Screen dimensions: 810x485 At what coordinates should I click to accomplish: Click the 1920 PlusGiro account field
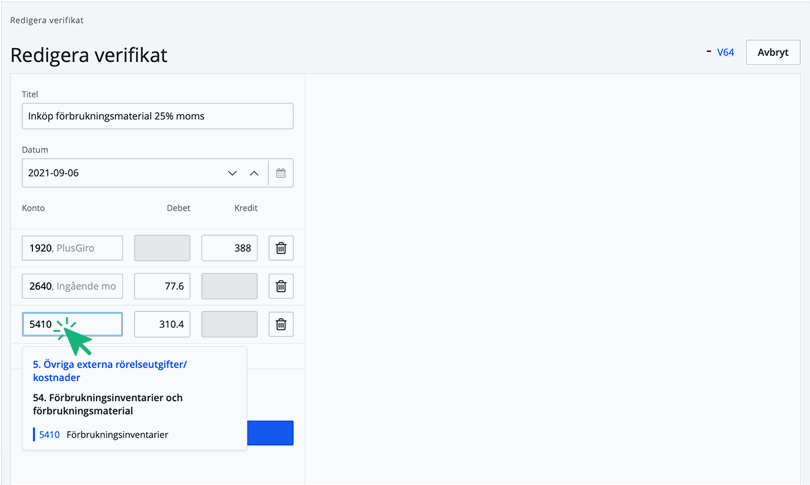(x=72, y=248)
